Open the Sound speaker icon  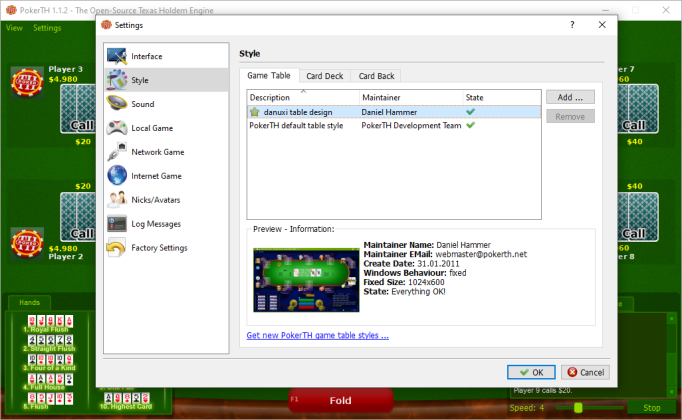click(117, 104)
